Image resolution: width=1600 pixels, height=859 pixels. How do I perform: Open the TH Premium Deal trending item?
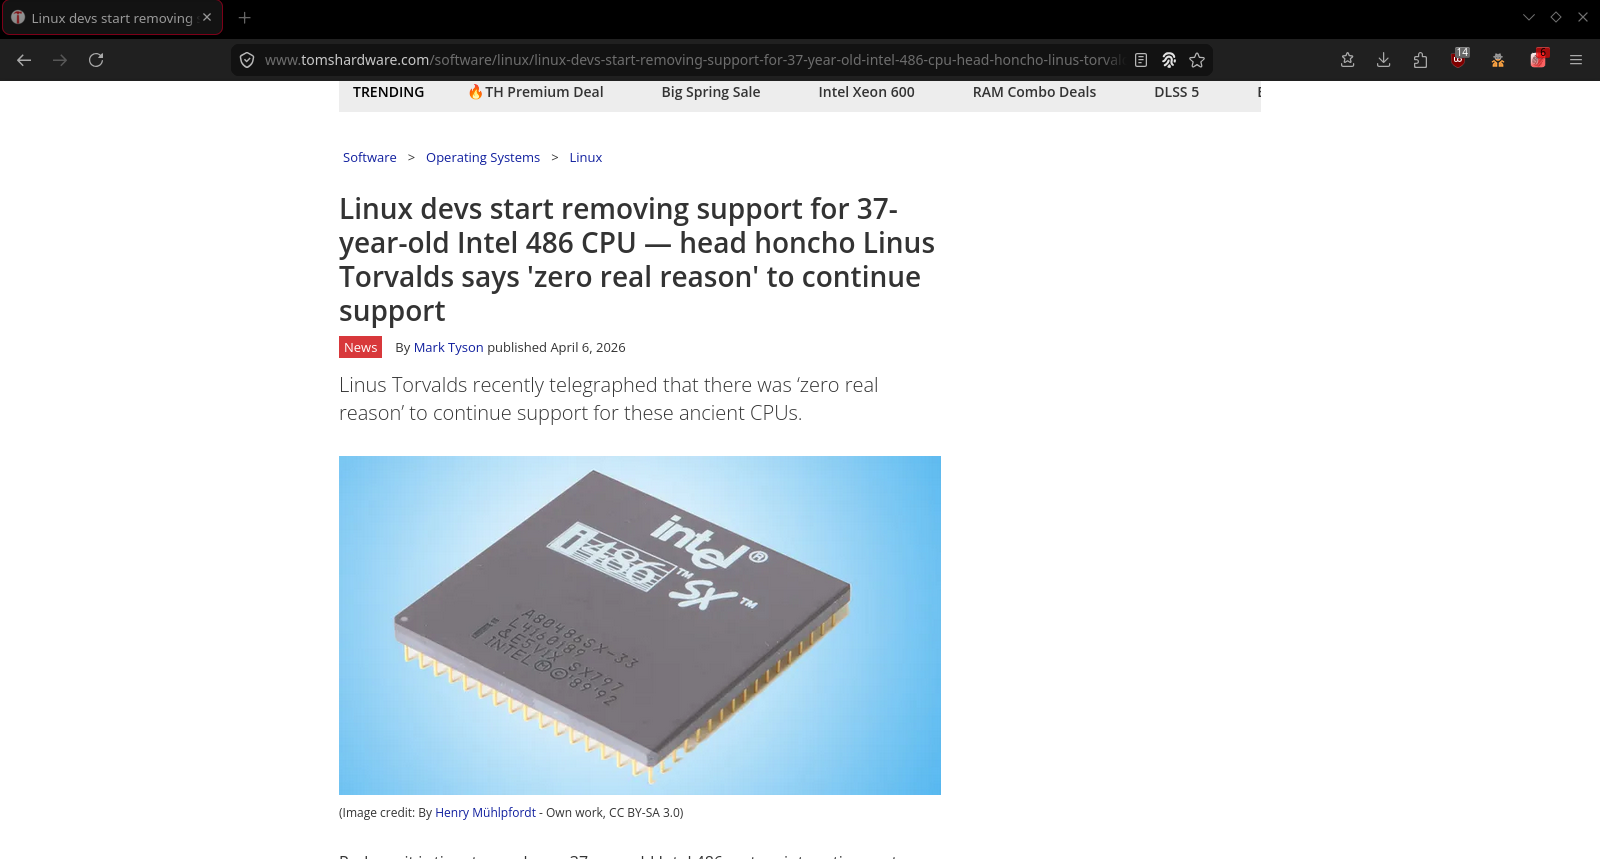coord(536,92)
